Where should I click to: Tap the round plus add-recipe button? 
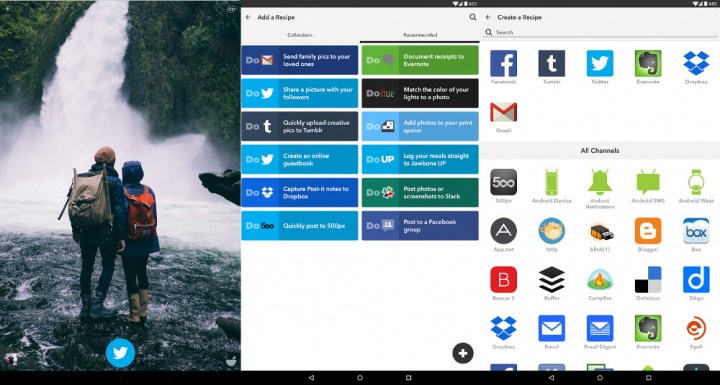[463, 353]
